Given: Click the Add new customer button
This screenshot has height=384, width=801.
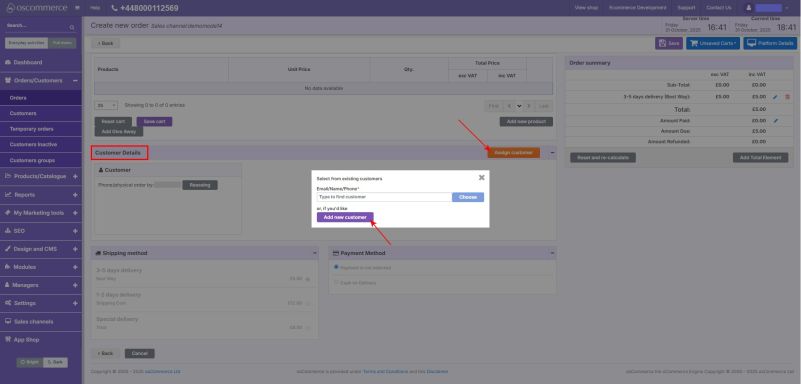Looking at the screenshot, I should (345, 217).
